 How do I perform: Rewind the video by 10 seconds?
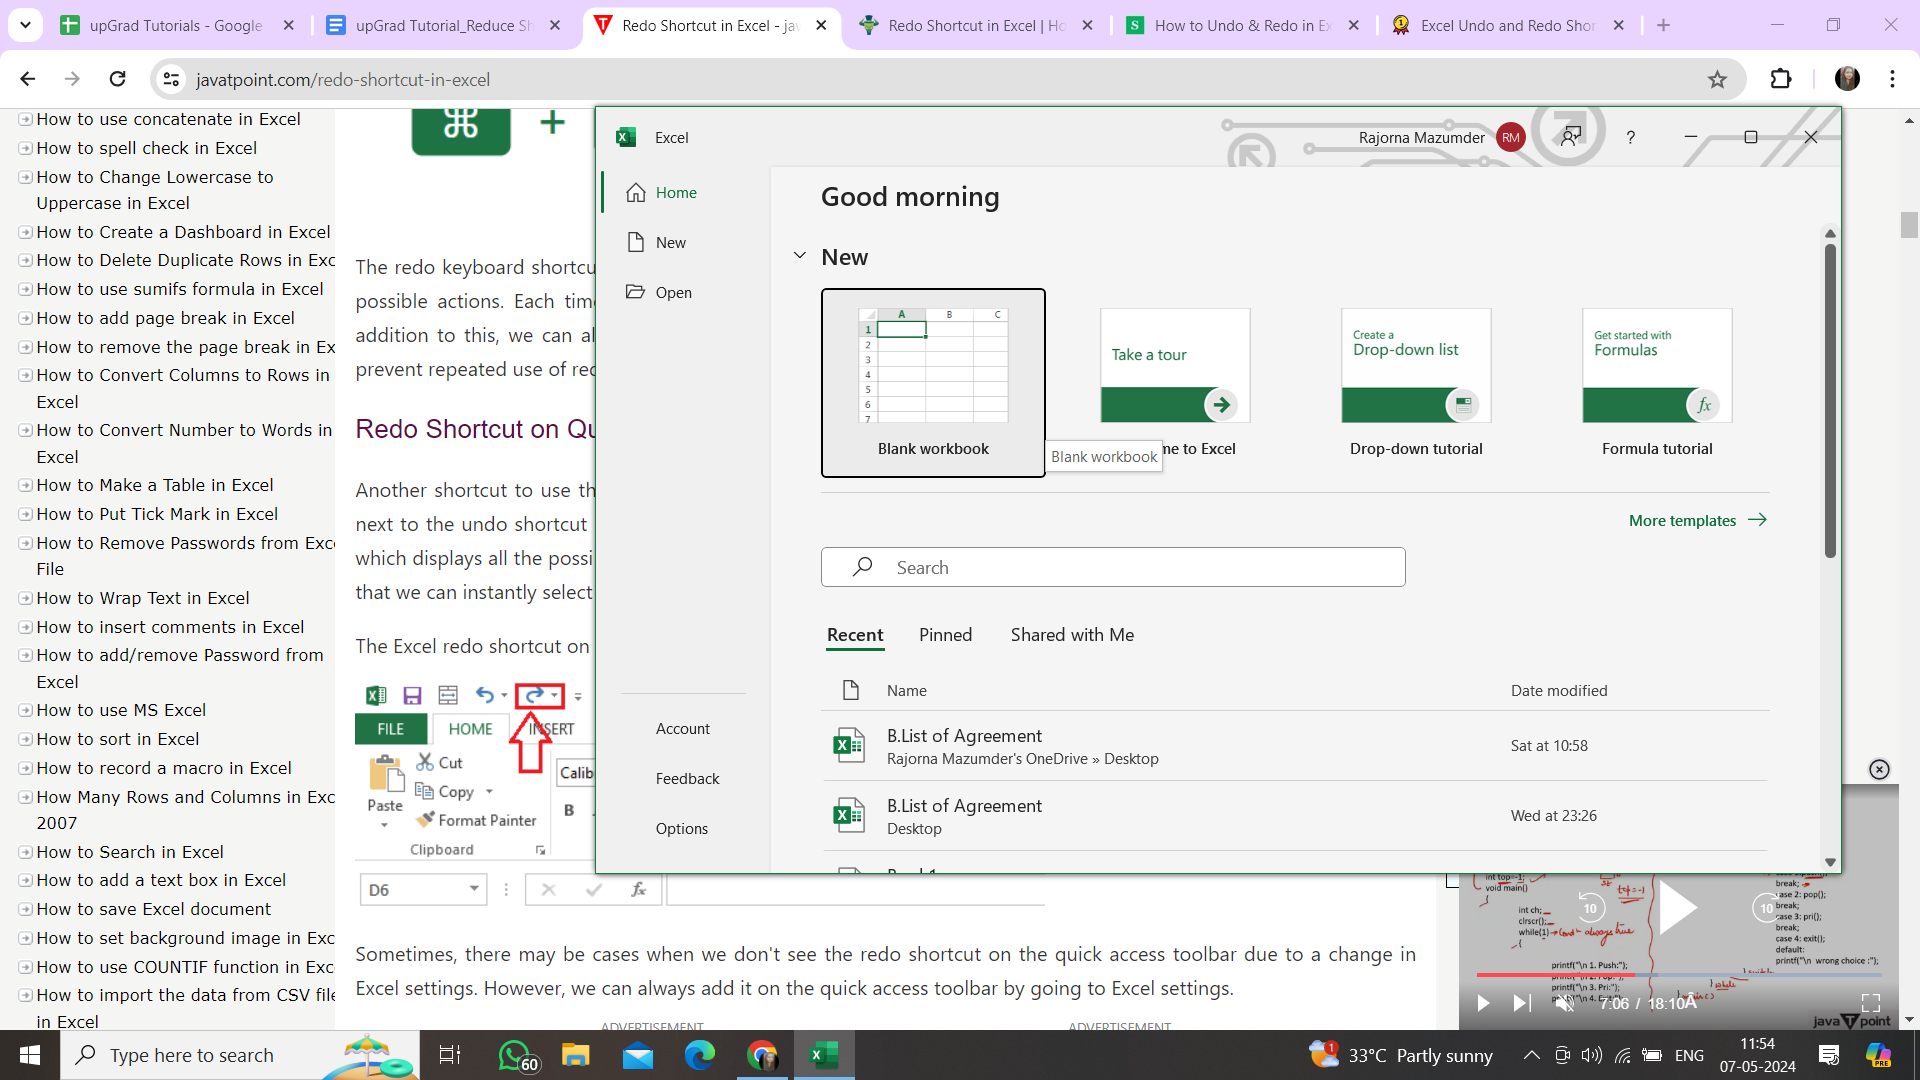click(x=1590, y=909)
